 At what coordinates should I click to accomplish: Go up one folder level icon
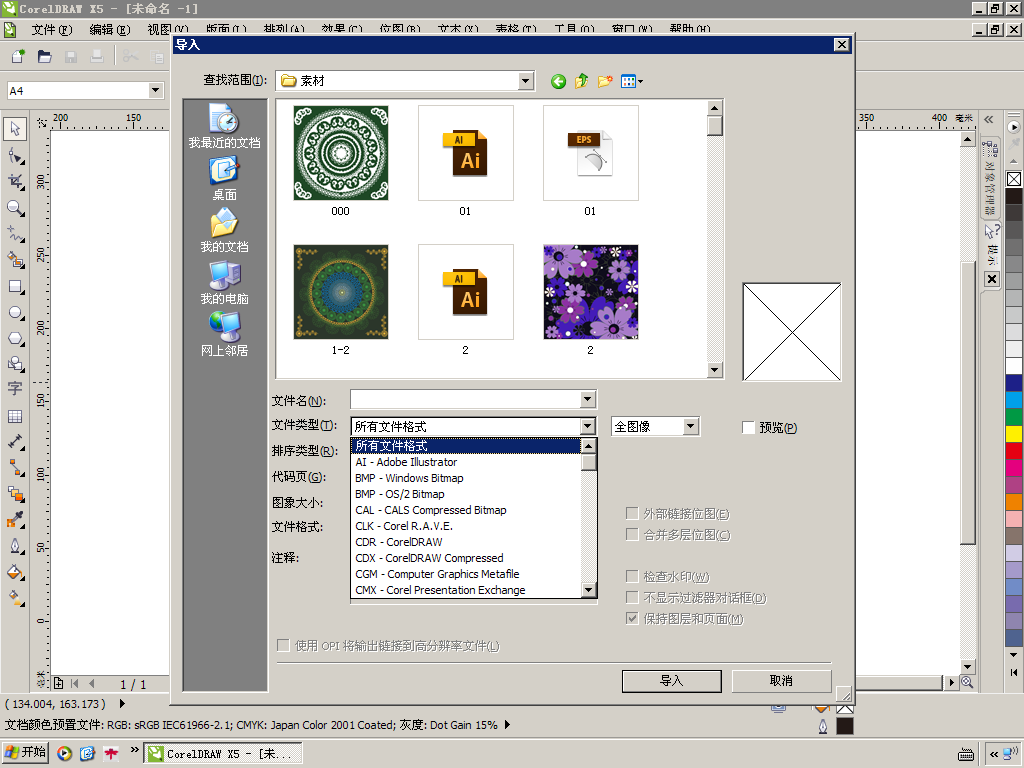pos(581,81)
